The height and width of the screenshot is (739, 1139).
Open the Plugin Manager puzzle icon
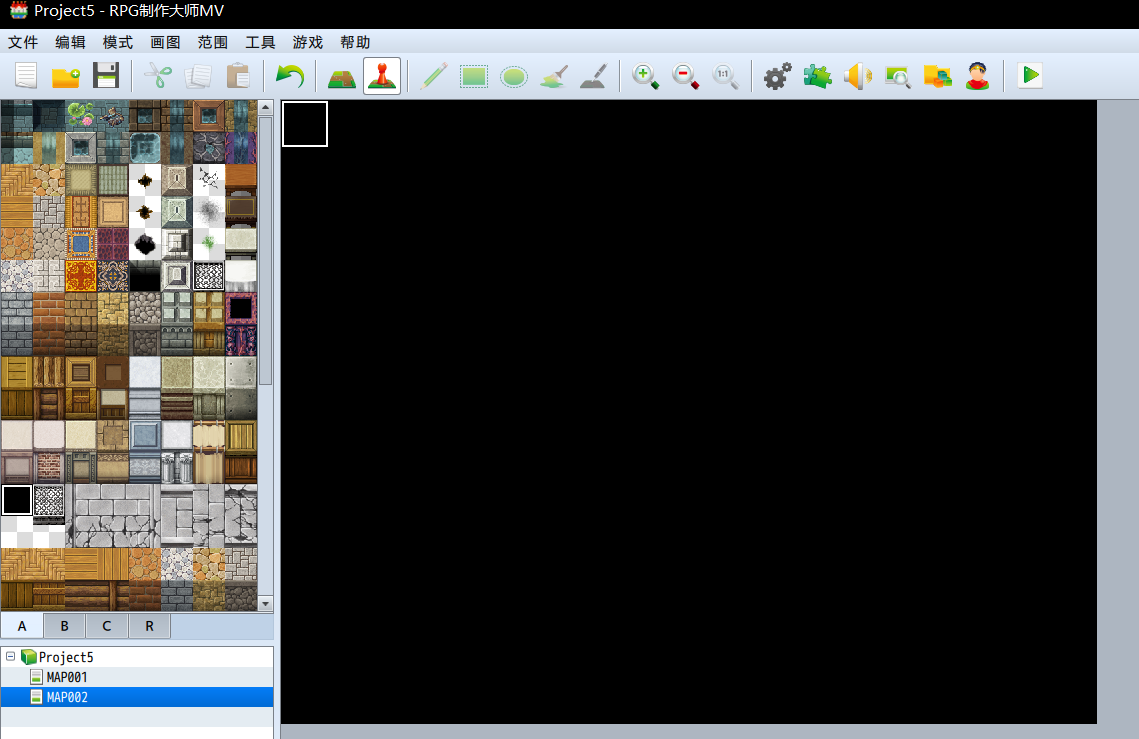(817, 76)
